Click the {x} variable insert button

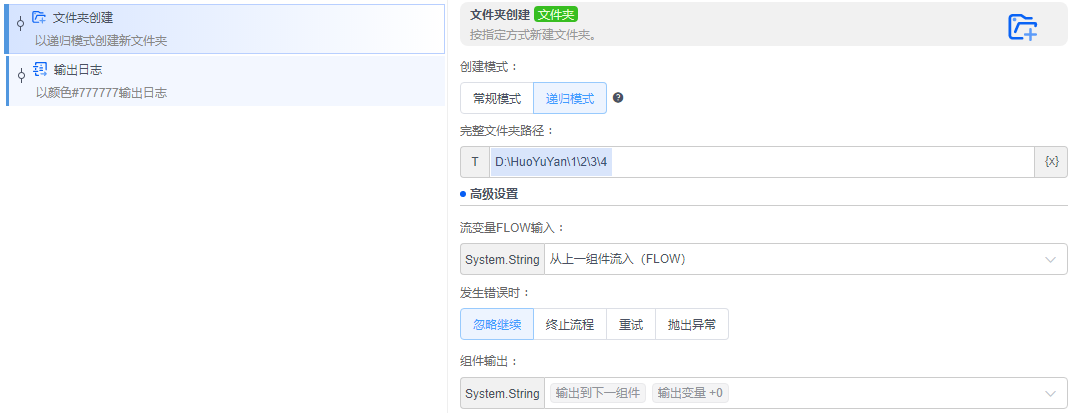[x=1050, y=162]
